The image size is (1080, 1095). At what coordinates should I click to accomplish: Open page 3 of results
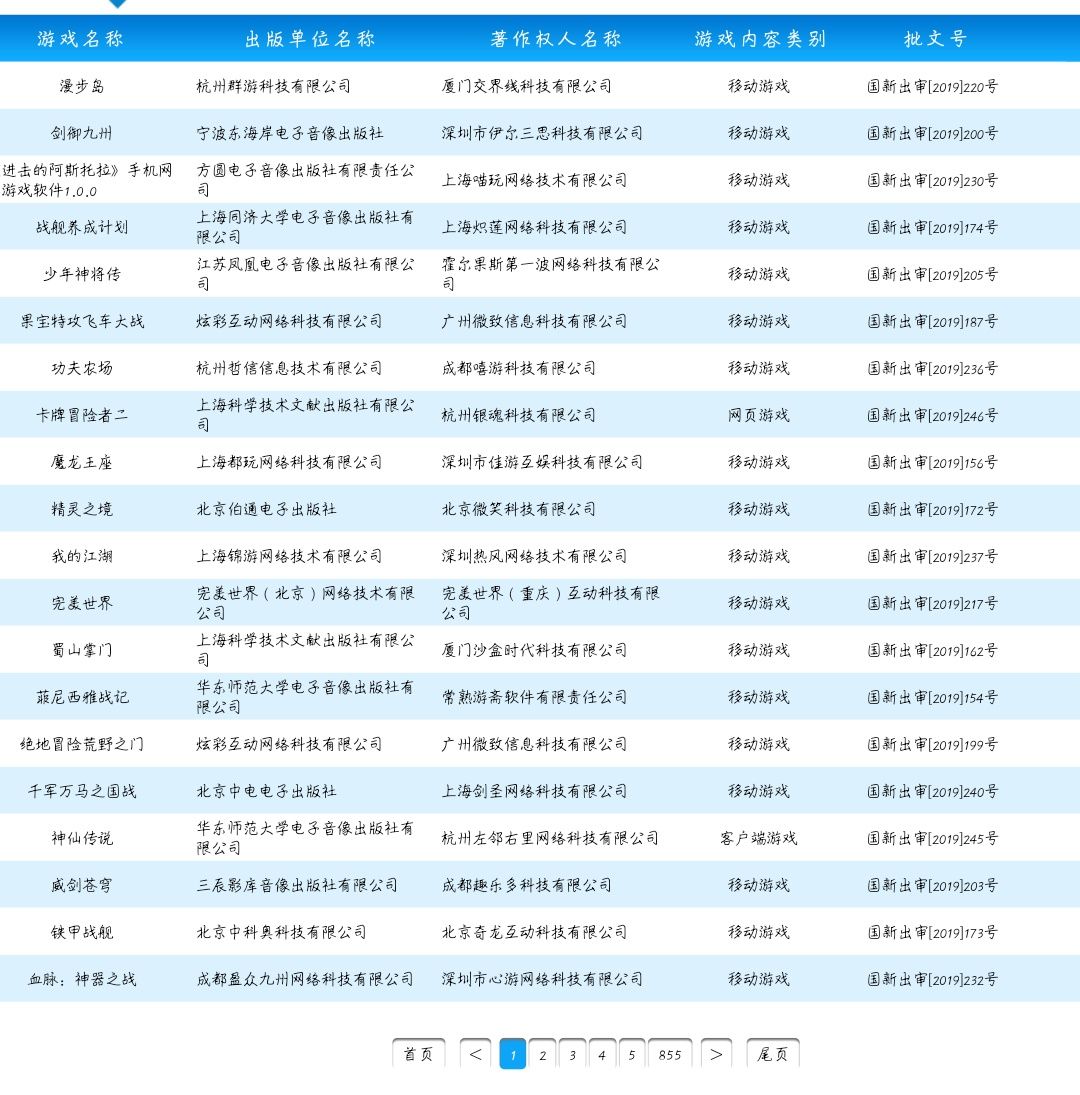tap(572, 1054)
